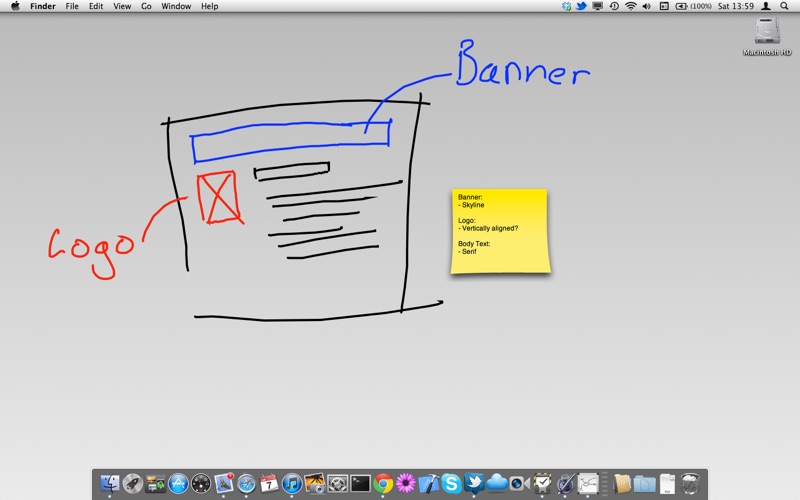Click the Sat 13:59 clock
Image resolution: width=800 pixels, height=500 pixels.
pos(736,6)
